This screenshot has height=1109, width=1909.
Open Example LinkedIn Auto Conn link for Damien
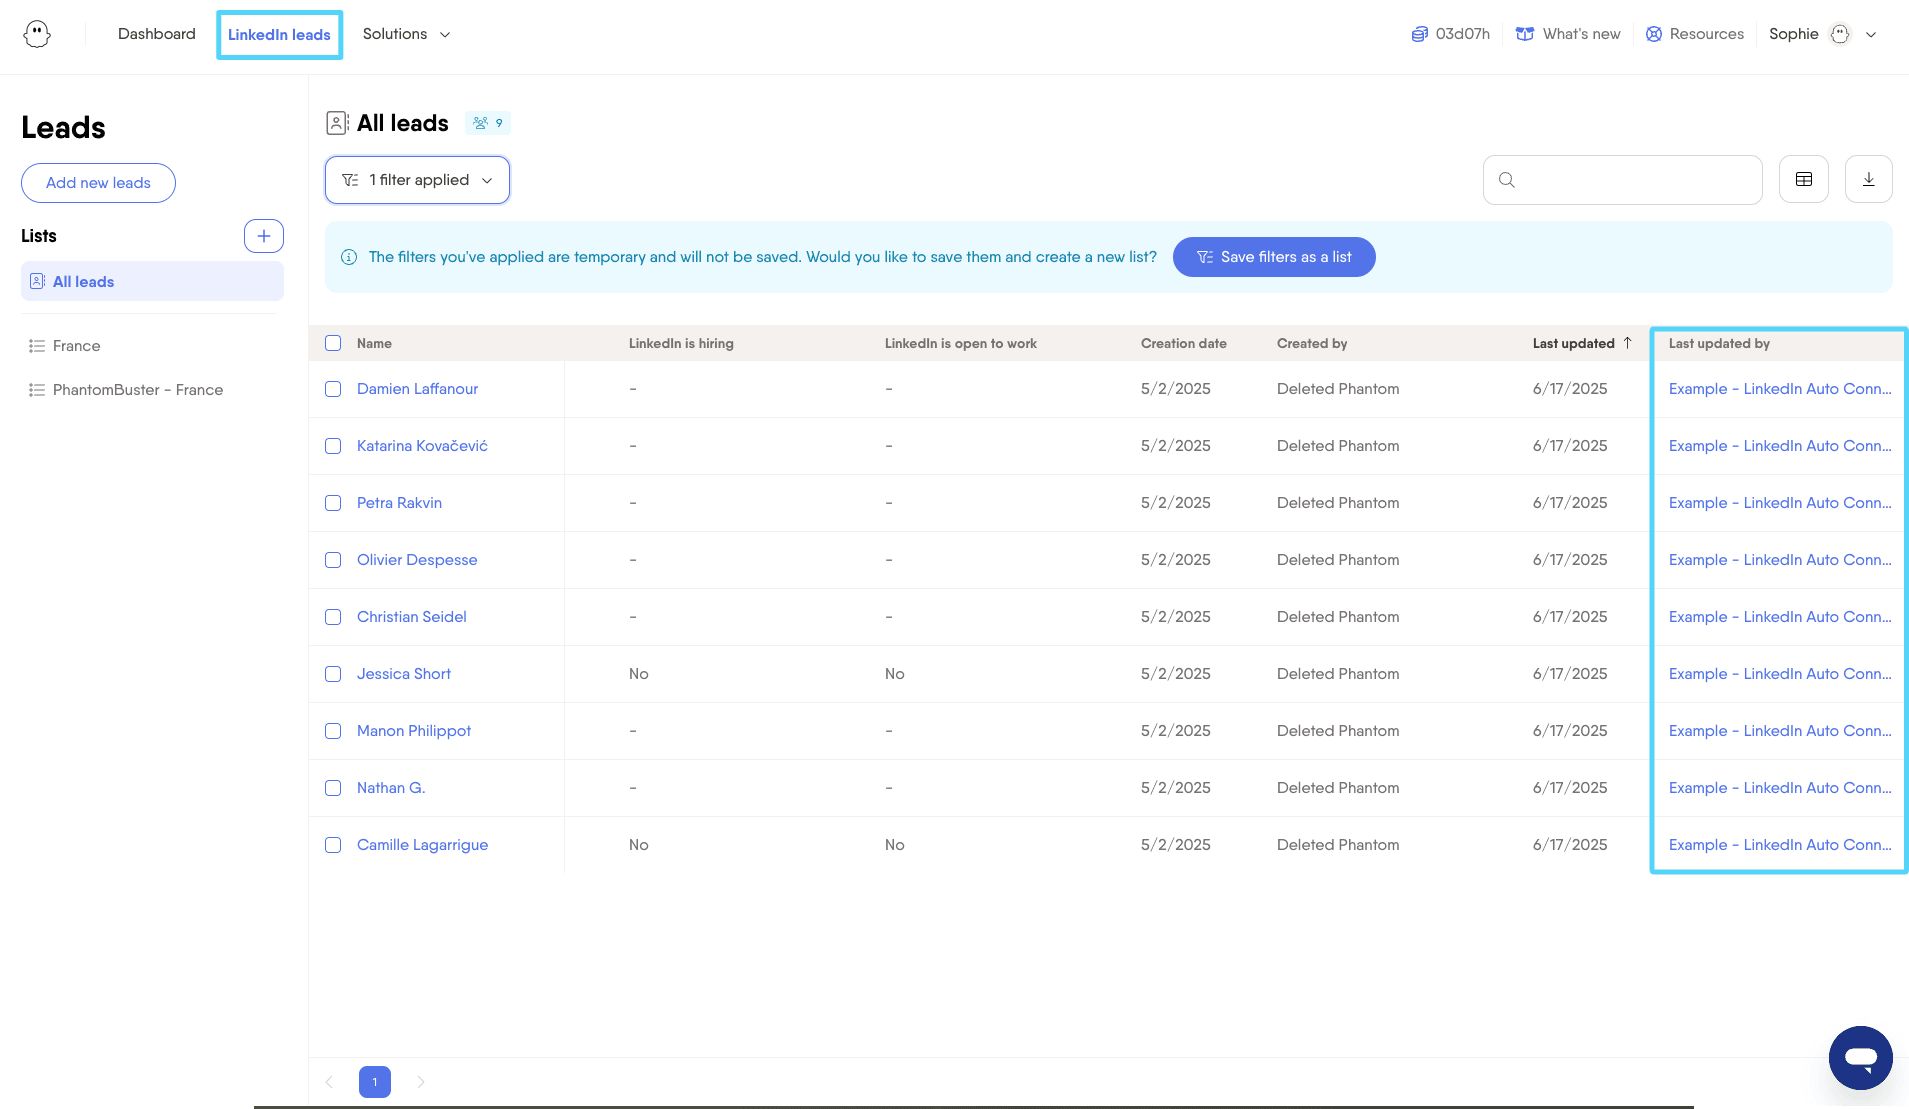(1780, 389)
